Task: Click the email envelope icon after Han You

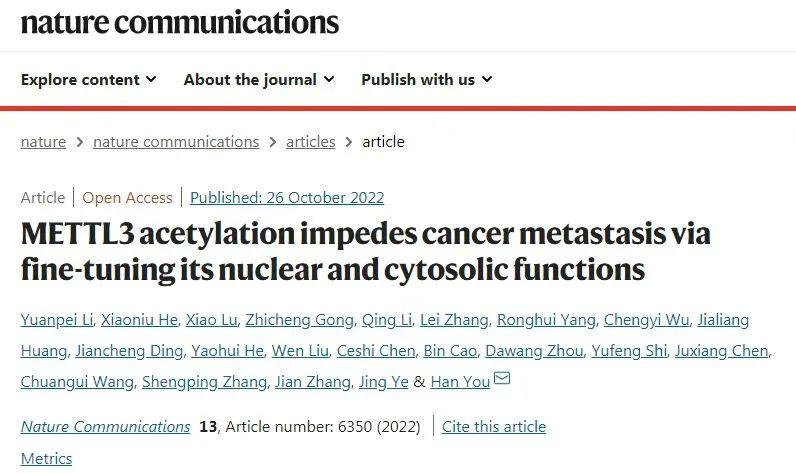Action: click(502, 379)
